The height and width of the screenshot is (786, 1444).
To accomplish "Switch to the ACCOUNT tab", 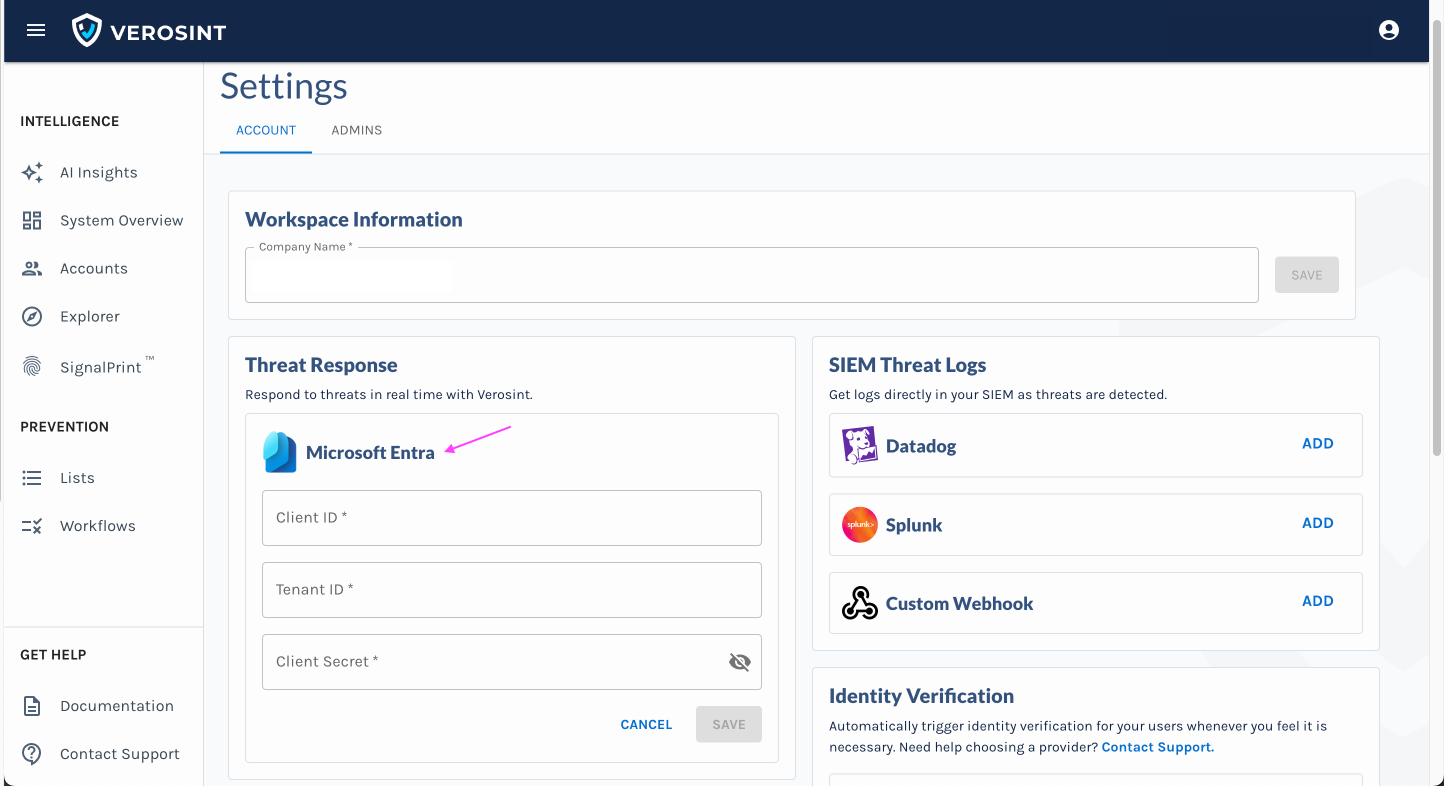I will click(x=266, y=130).
